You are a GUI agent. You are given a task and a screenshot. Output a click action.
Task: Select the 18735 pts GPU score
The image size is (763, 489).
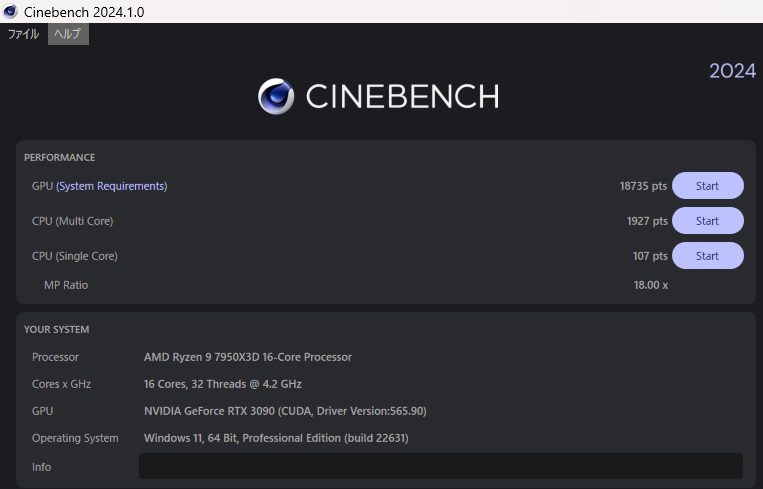tap(643, 186)
